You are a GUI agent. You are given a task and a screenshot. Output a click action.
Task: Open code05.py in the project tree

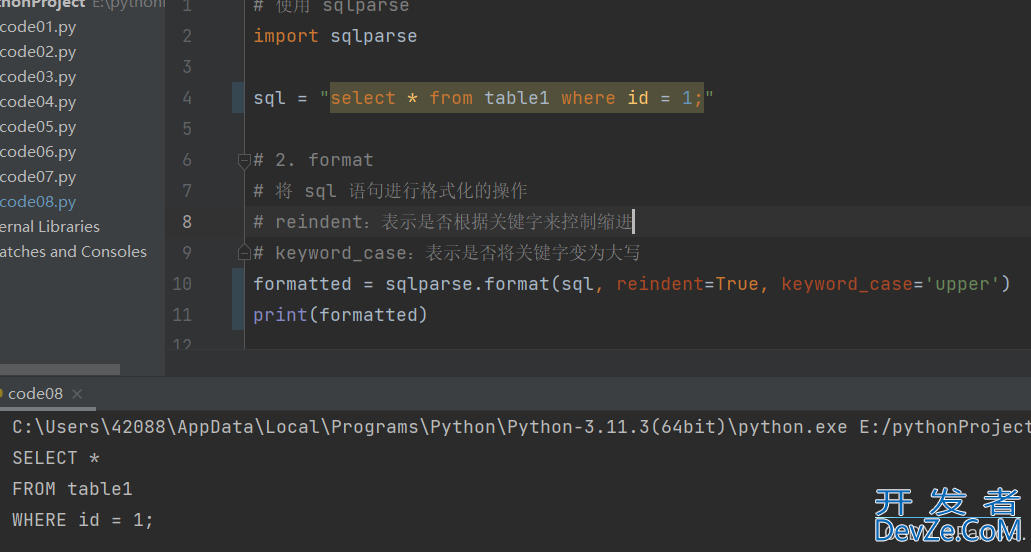[38, 127]
